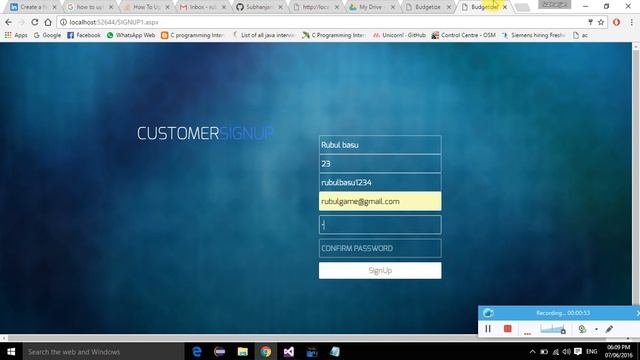Open the Action Center notifications icon

point(578,351)
